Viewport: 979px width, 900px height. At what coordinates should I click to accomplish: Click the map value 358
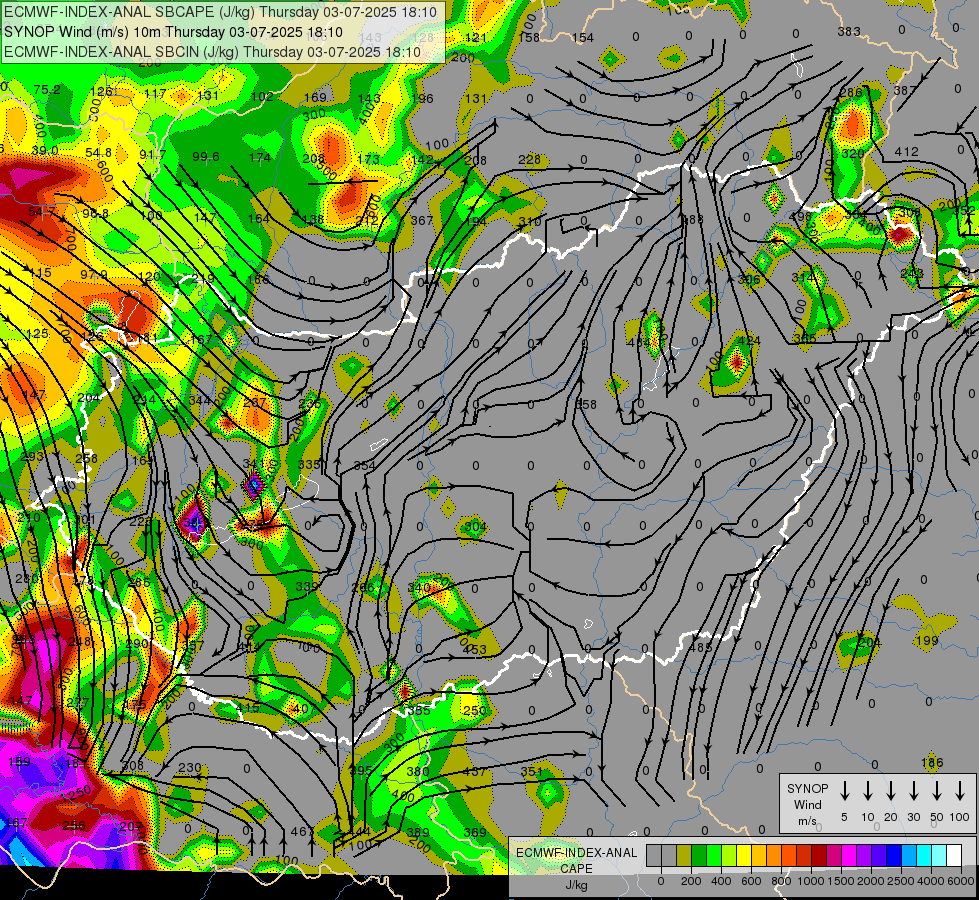(x=586, y=405)
